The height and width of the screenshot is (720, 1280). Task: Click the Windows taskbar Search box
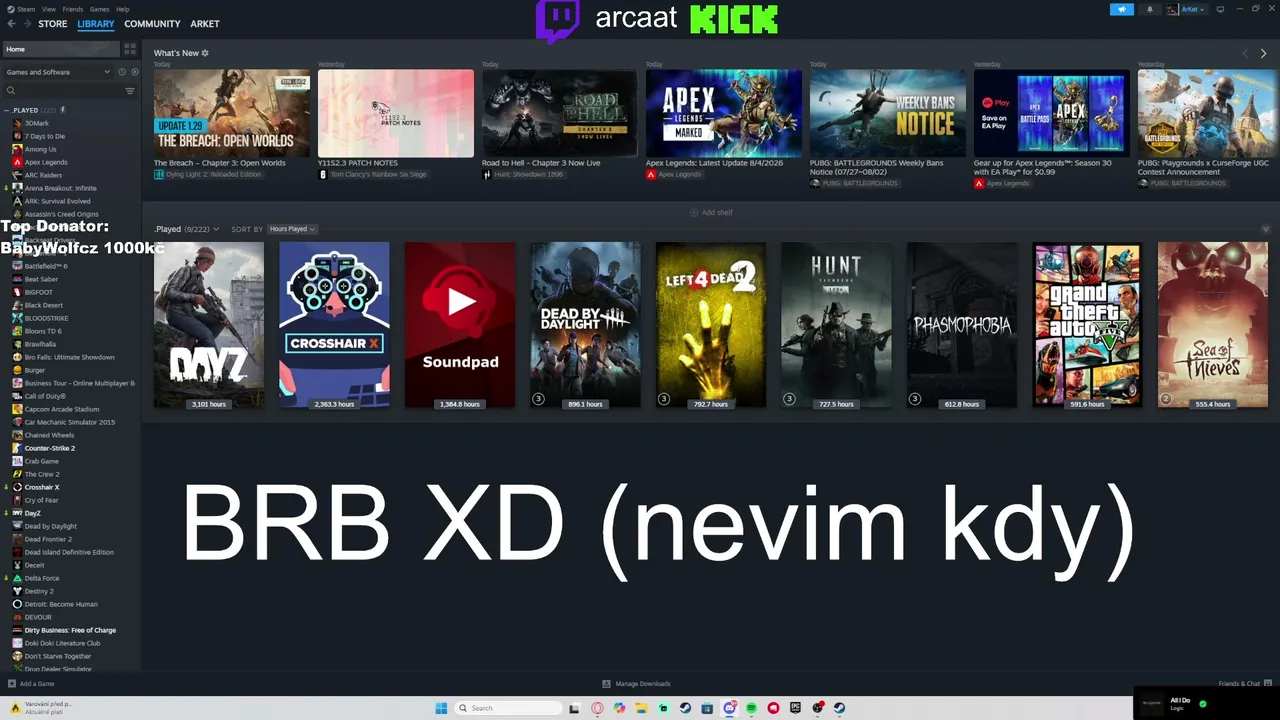coord(509,708)
